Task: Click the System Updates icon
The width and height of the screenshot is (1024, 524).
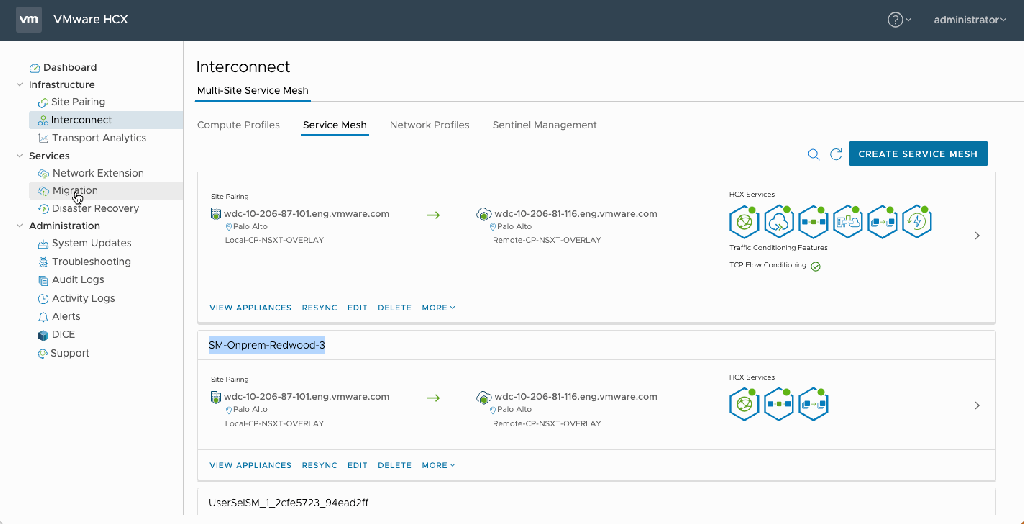Action: click(44, 244)
